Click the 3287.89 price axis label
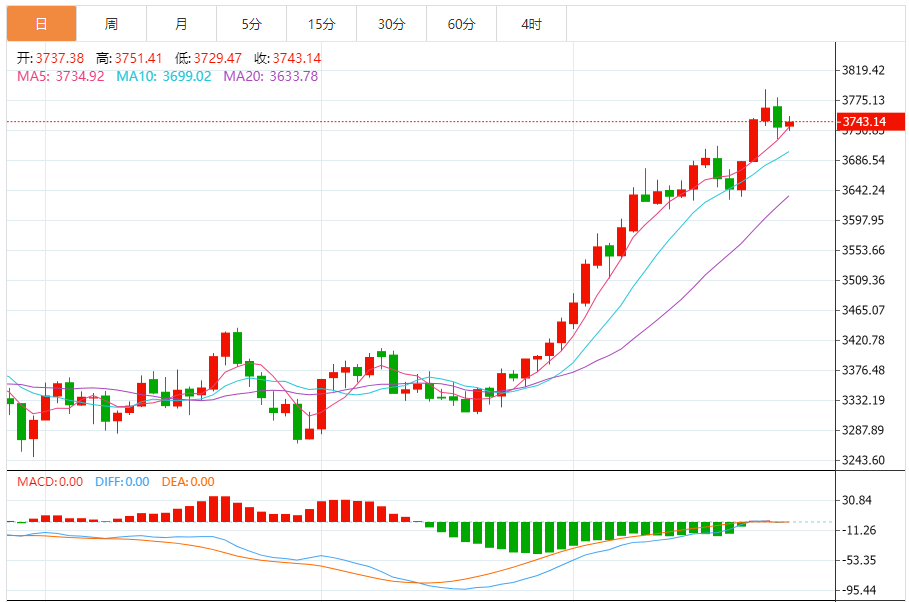Viewport: 909px width, 602px height. coord(863,430)
